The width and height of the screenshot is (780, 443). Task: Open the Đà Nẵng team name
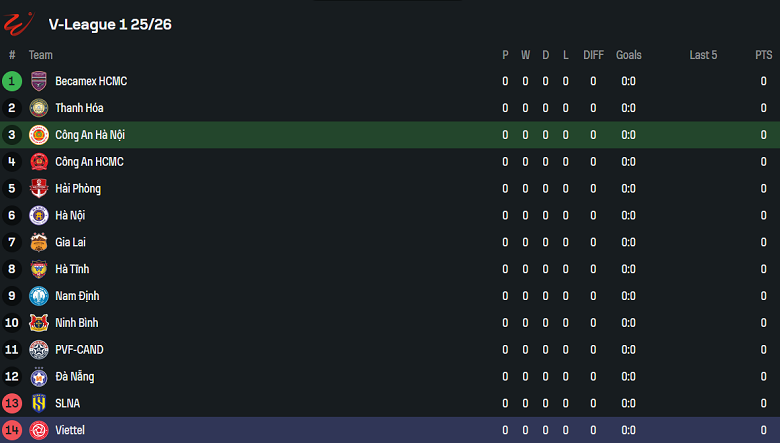click(x=74, y=377)
